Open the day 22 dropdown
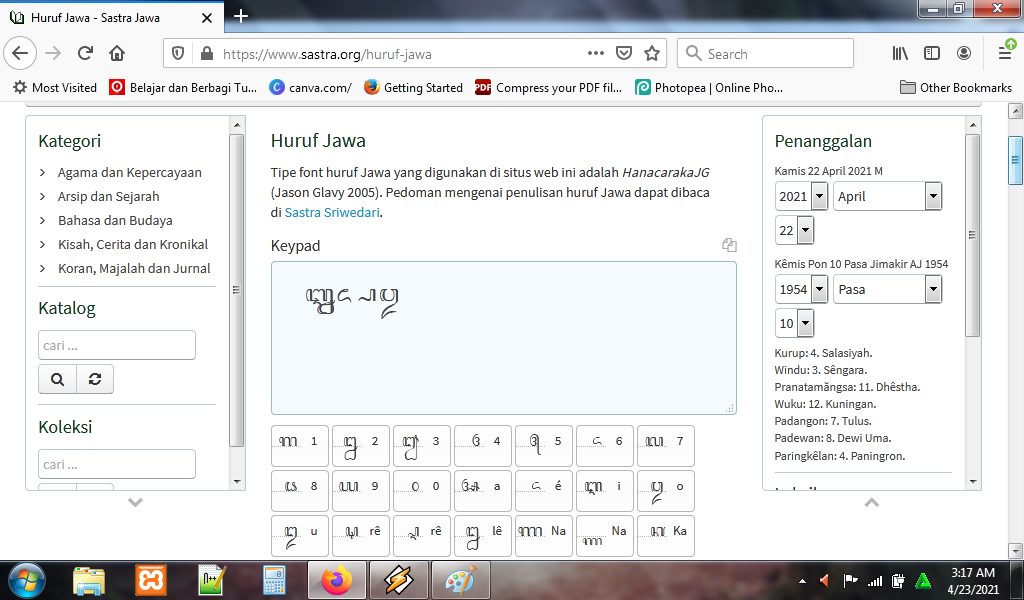The image size is (1024, 600). tap(794, 230)
